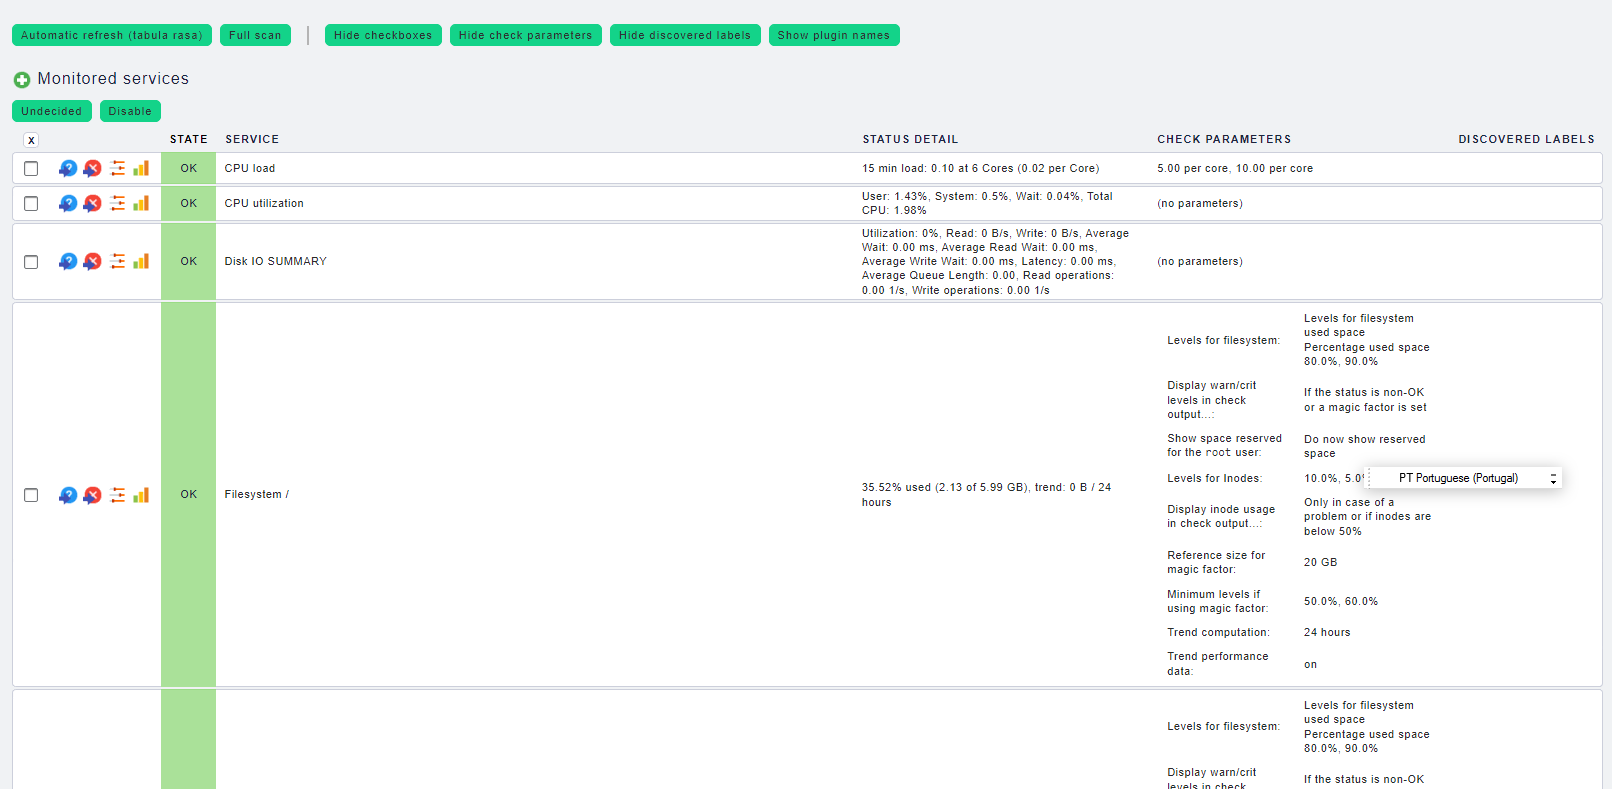Click Automatic refresh (tabula rasa)
The width and height of the screenshot is (1612, 789).
click(x=111, y=35)
